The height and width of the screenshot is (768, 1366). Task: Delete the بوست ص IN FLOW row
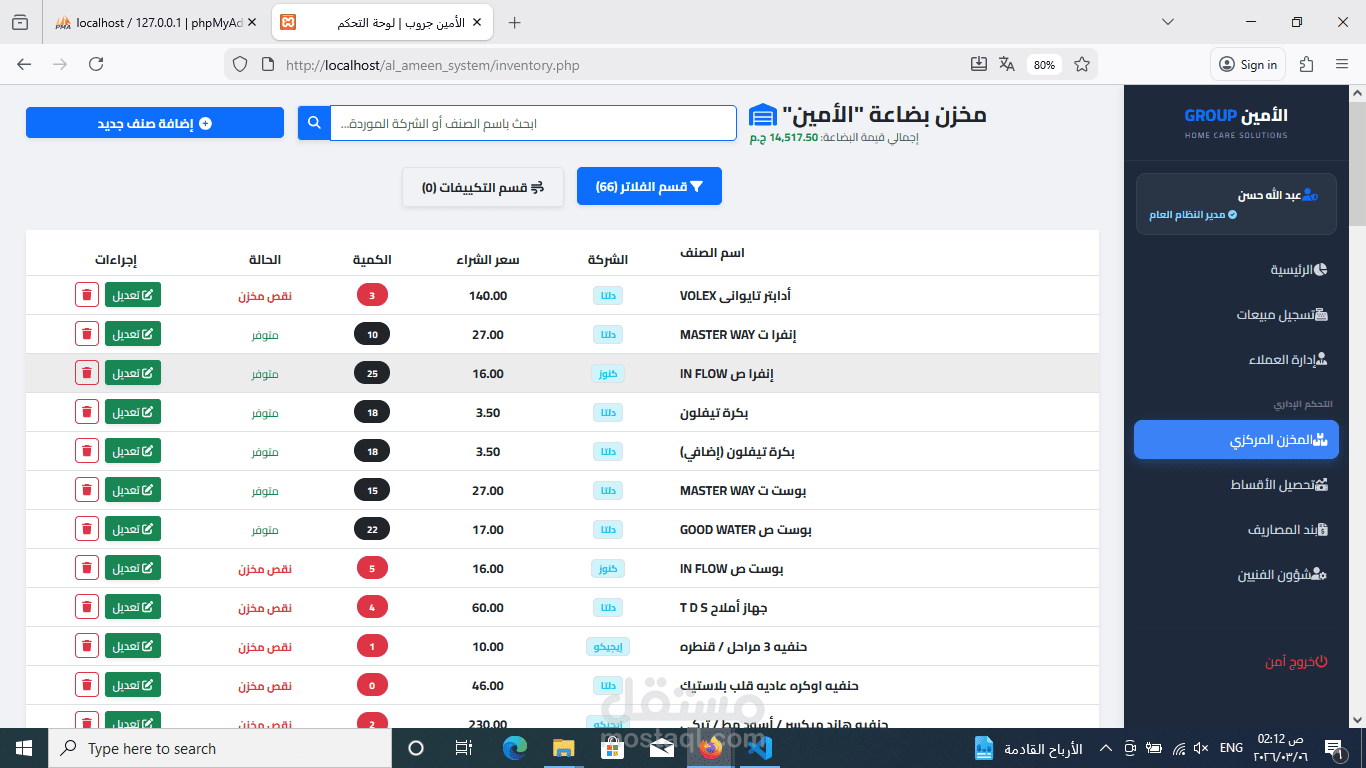tap(87, 568)
